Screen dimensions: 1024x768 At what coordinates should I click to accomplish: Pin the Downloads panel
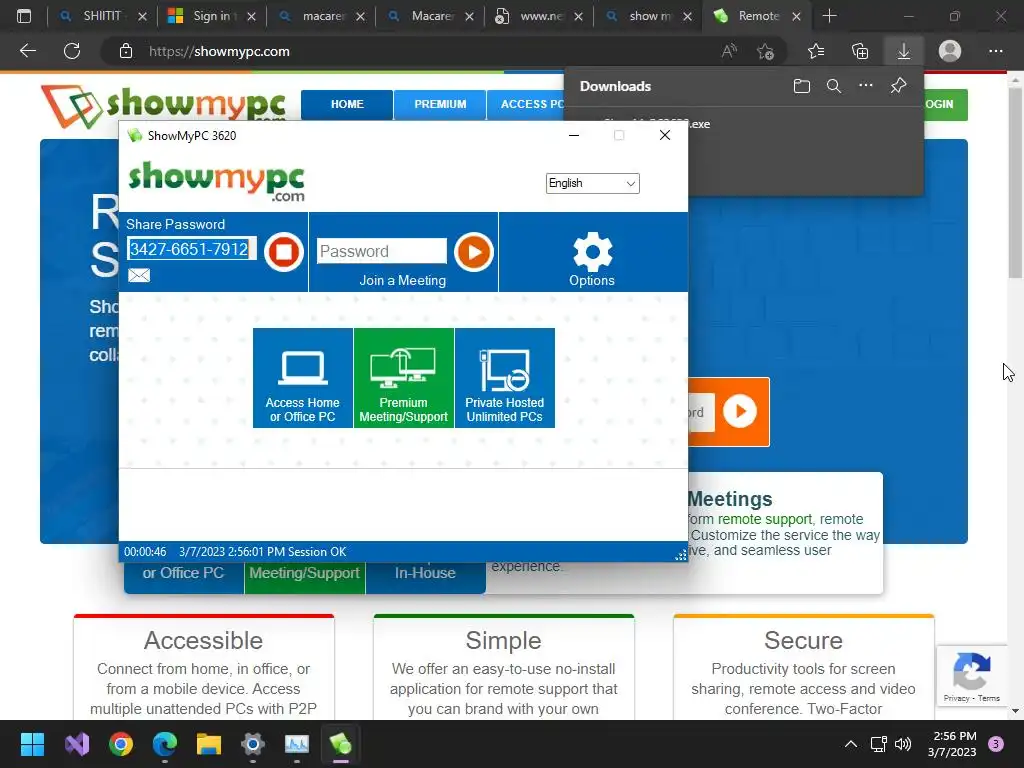point(899,86)
